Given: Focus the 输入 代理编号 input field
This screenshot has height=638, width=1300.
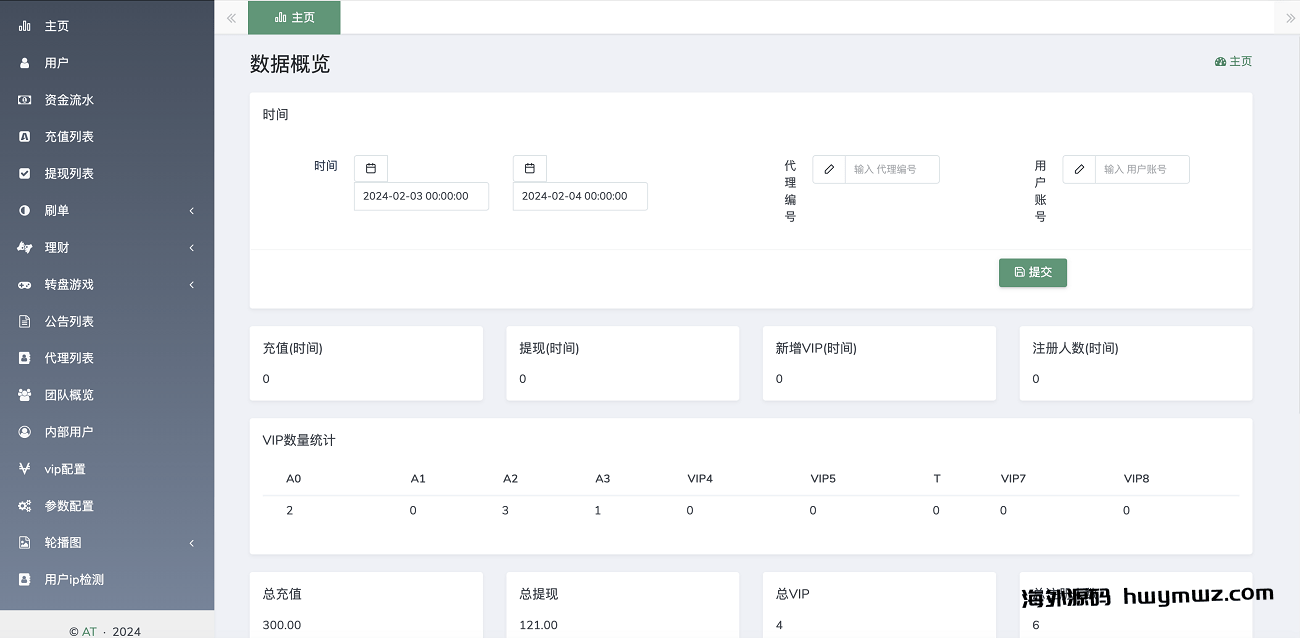Looking at the screenshot, I should 891,170.
